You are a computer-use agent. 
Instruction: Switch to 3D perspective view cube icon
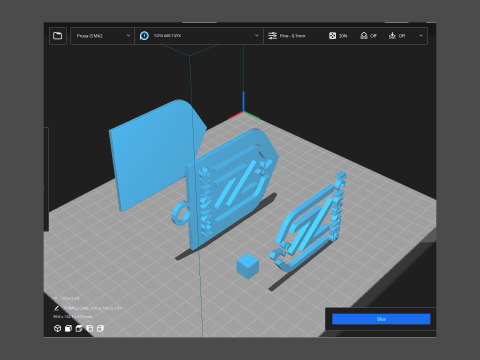[x=57, y=329]
